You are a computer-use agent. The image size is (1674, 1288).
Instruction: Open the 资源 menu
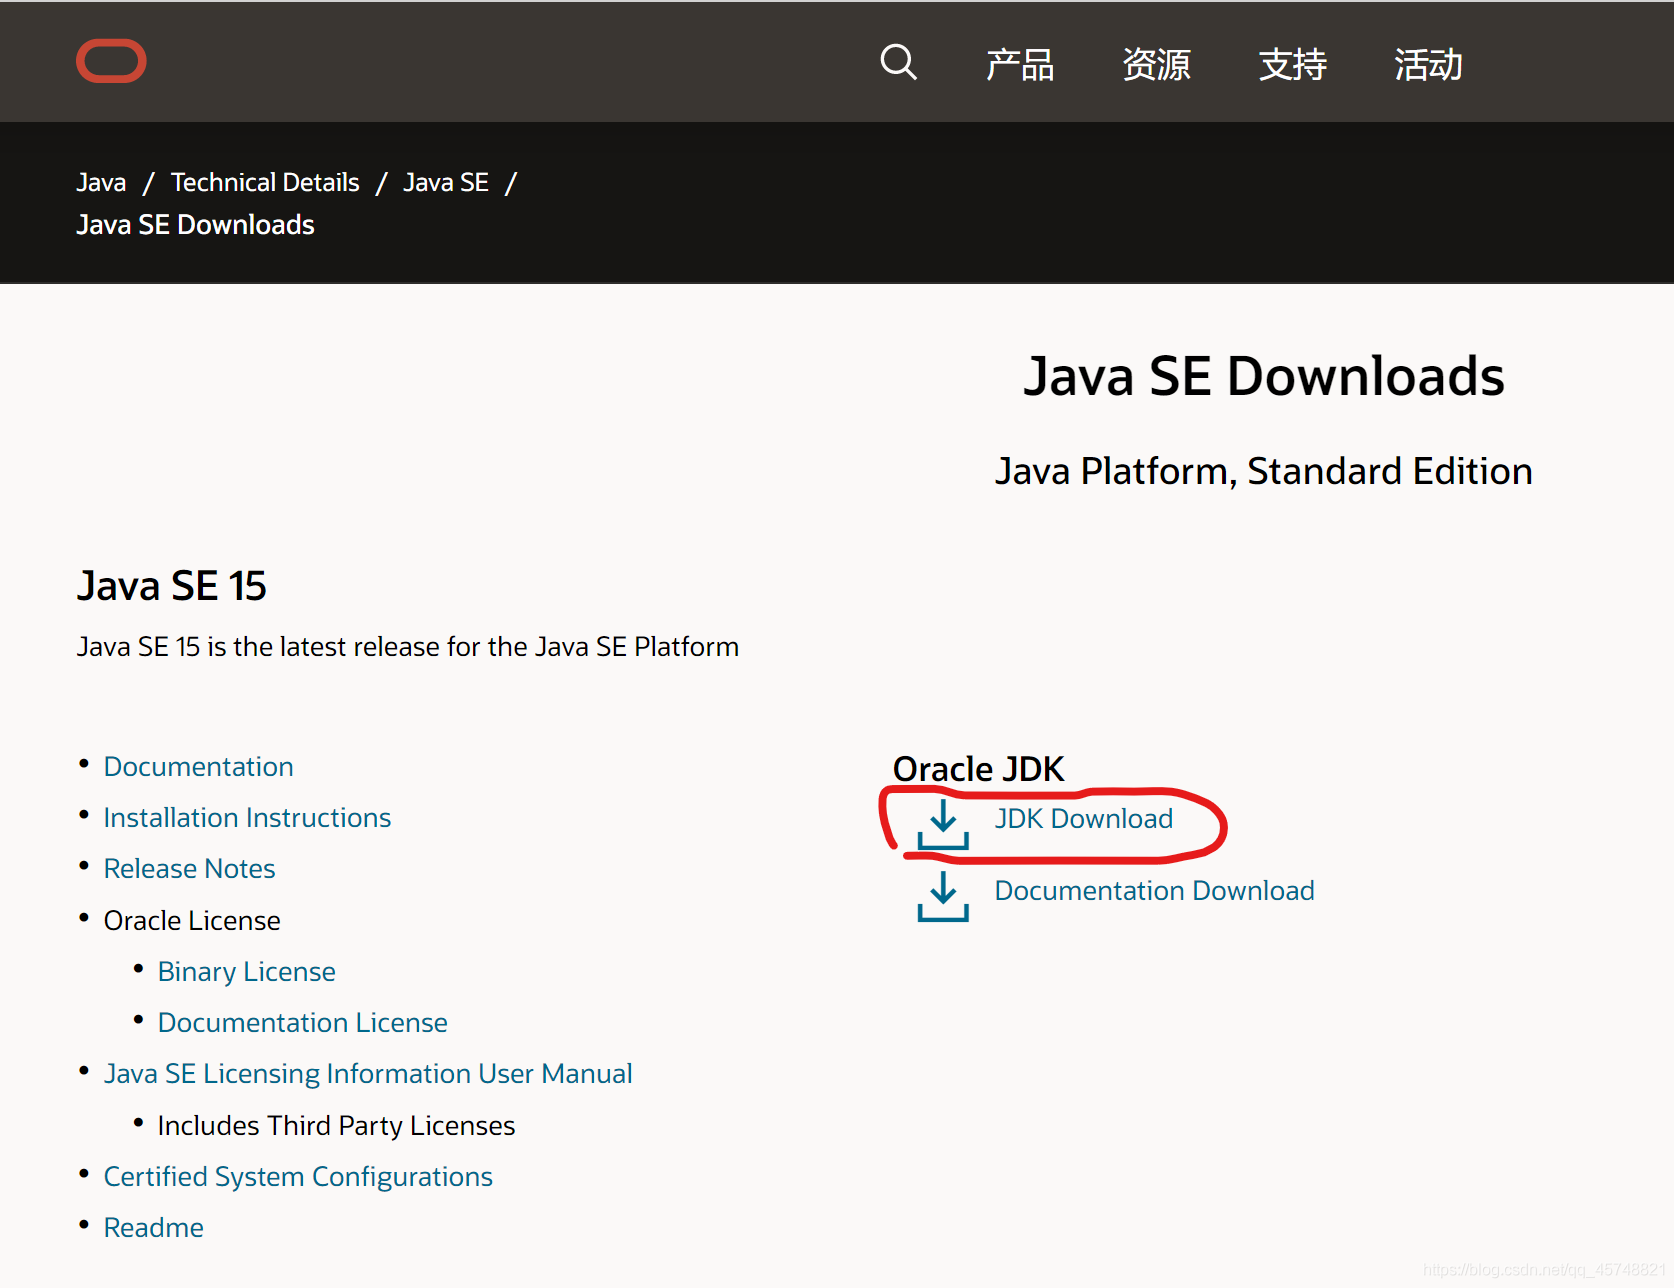(x=1156, y=64)
